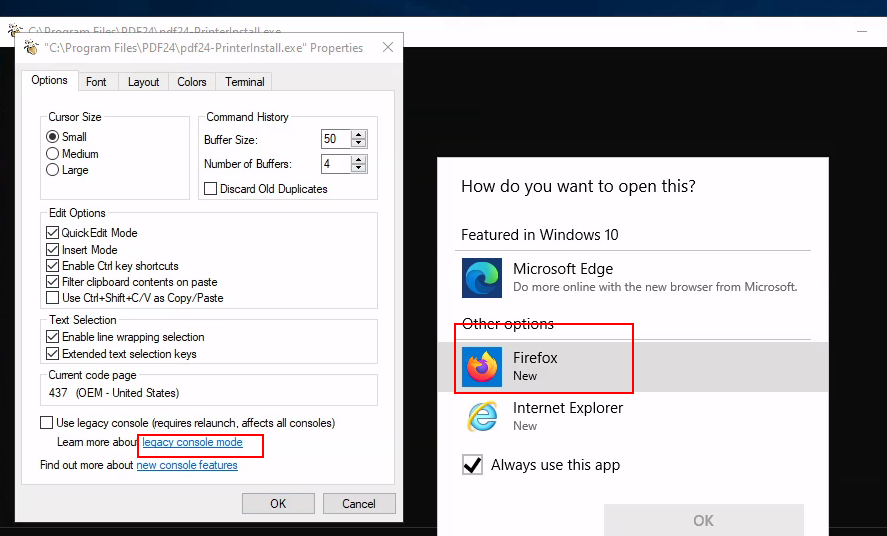This screenshot has height=536, width=887.
Task: Toggle QuickEdit Mode checkbox
Action: click(53, 232)
